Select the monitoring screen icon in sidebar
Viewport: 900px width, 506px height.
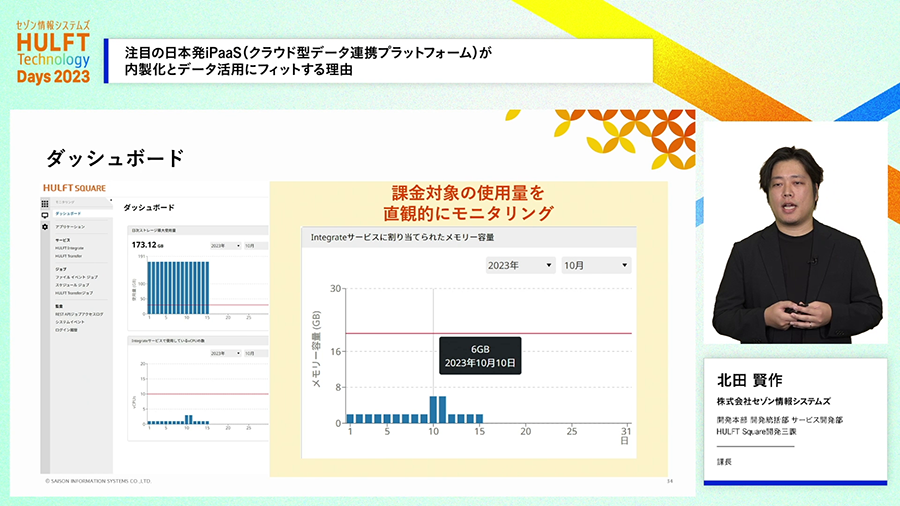pyautogui.click(x=45, y=215)
